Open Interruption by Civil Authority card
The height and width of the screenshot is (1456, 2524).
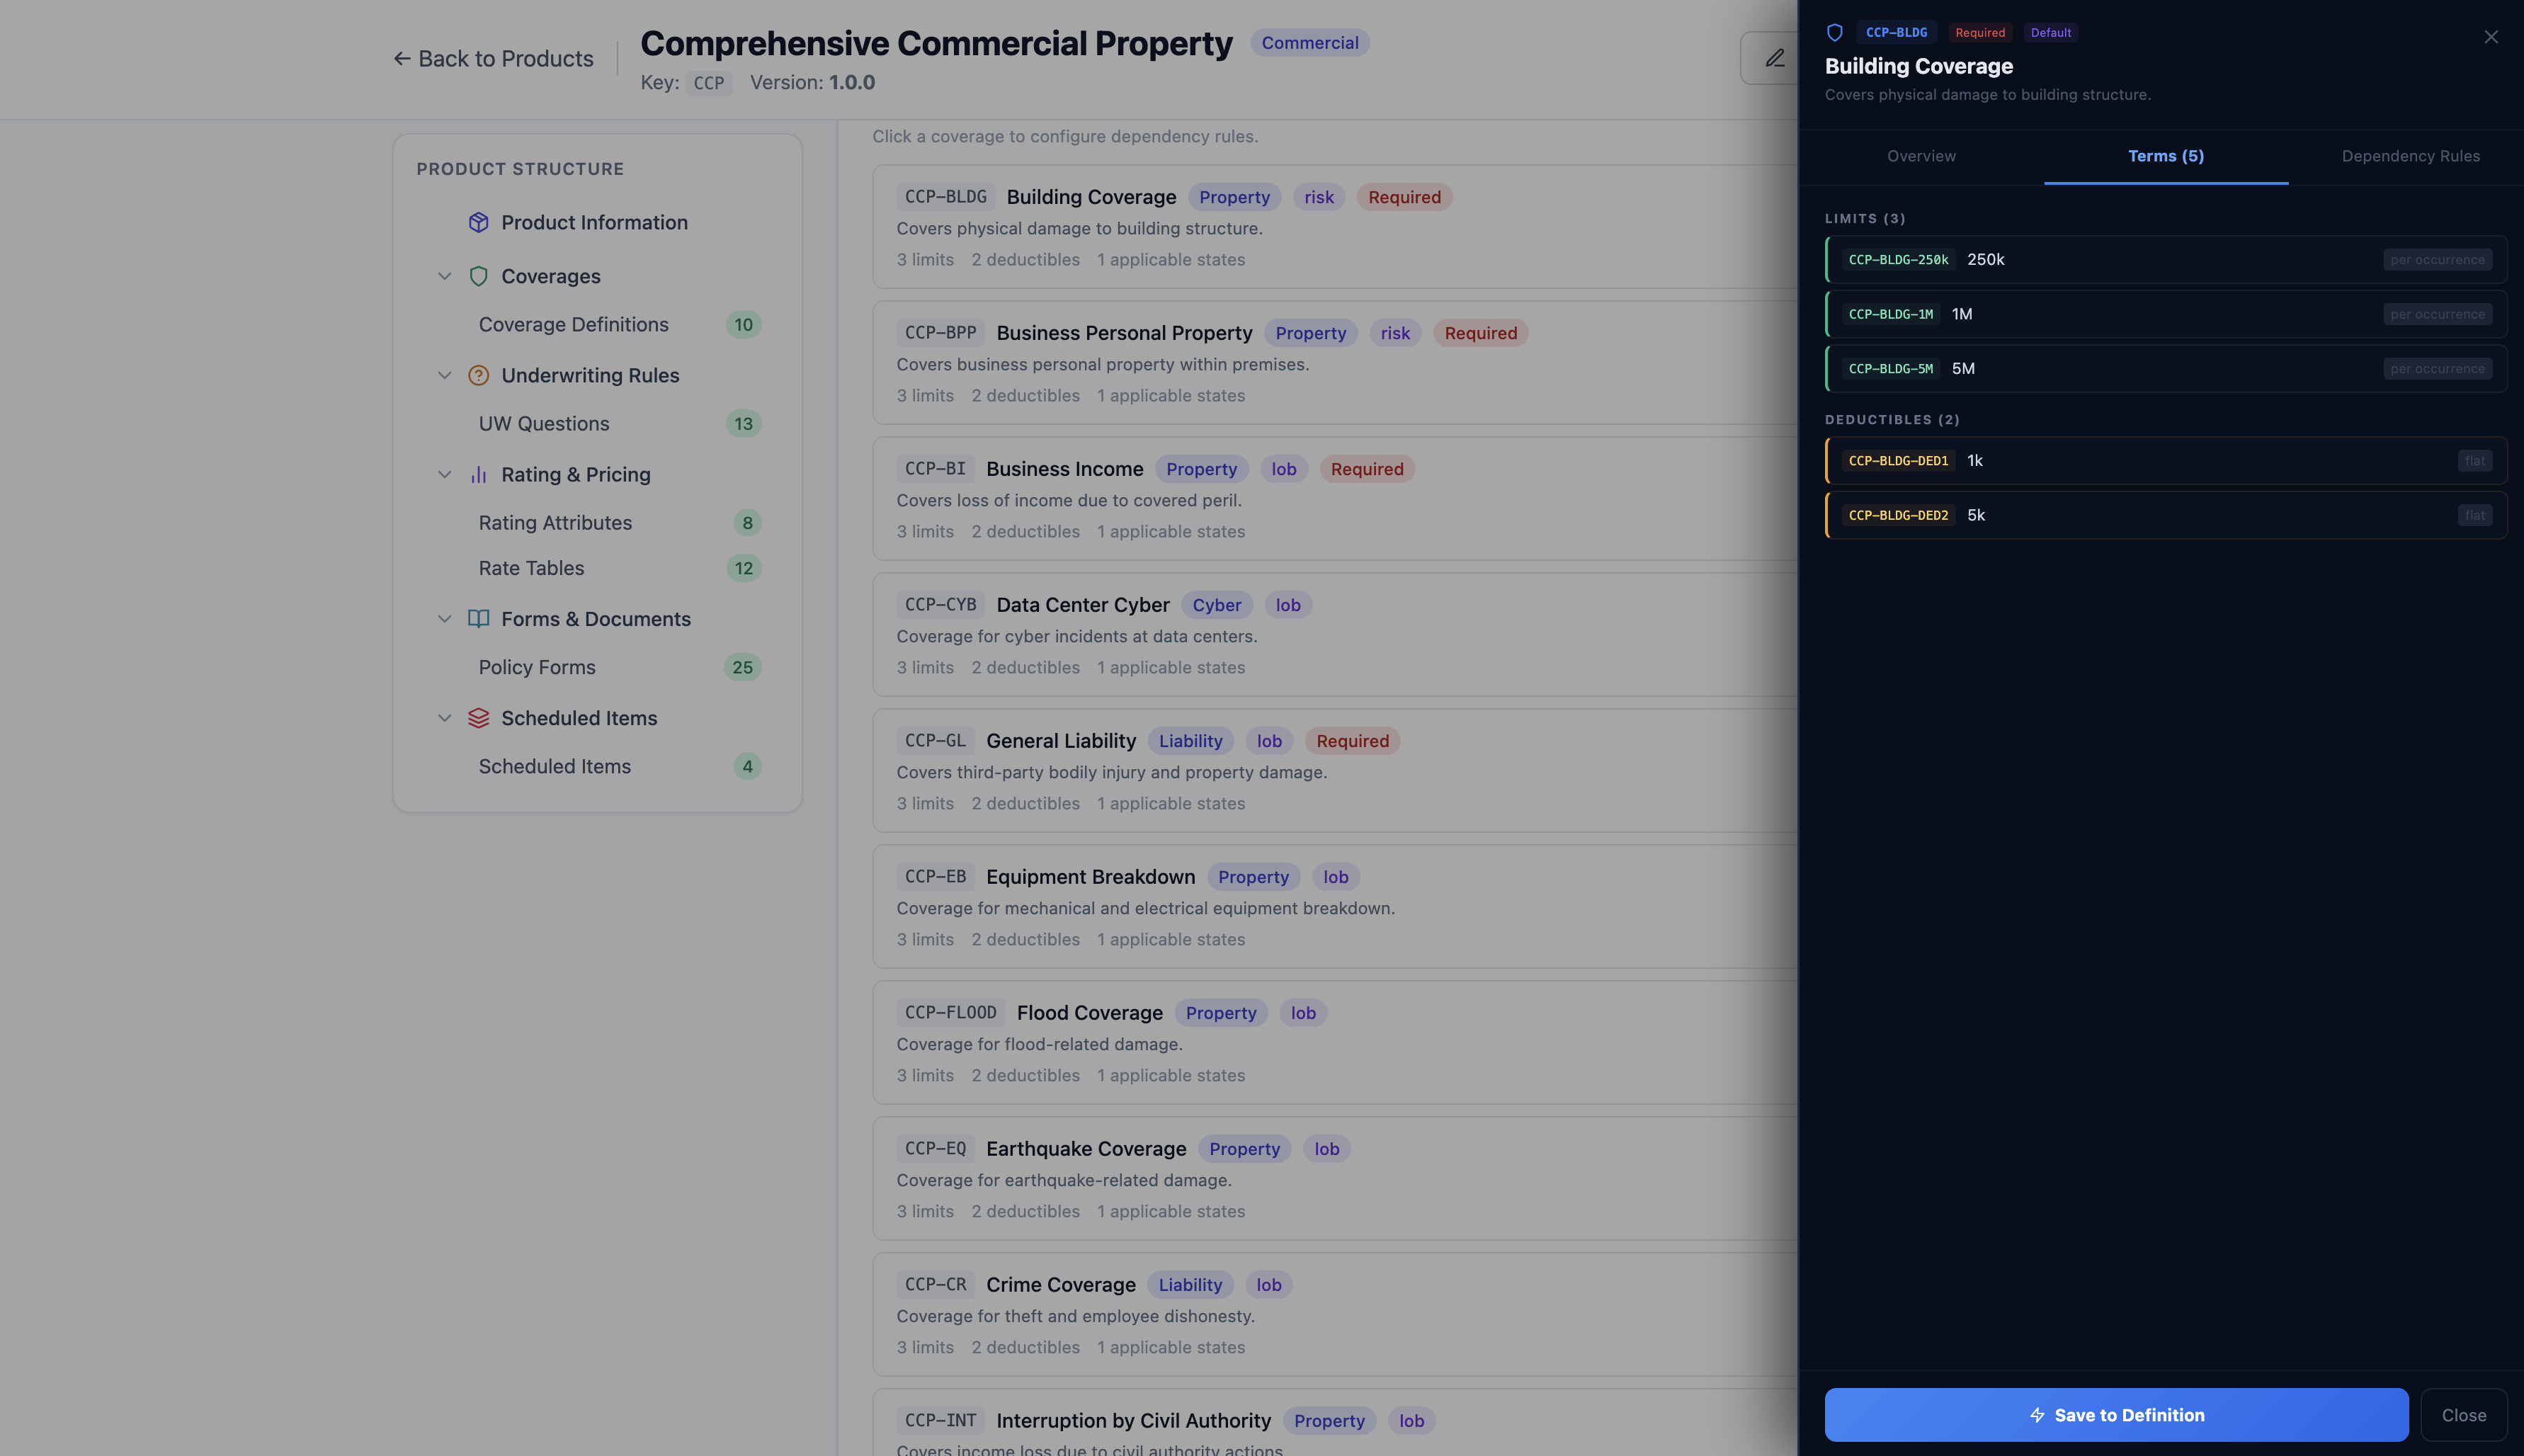[1335, 1423]
